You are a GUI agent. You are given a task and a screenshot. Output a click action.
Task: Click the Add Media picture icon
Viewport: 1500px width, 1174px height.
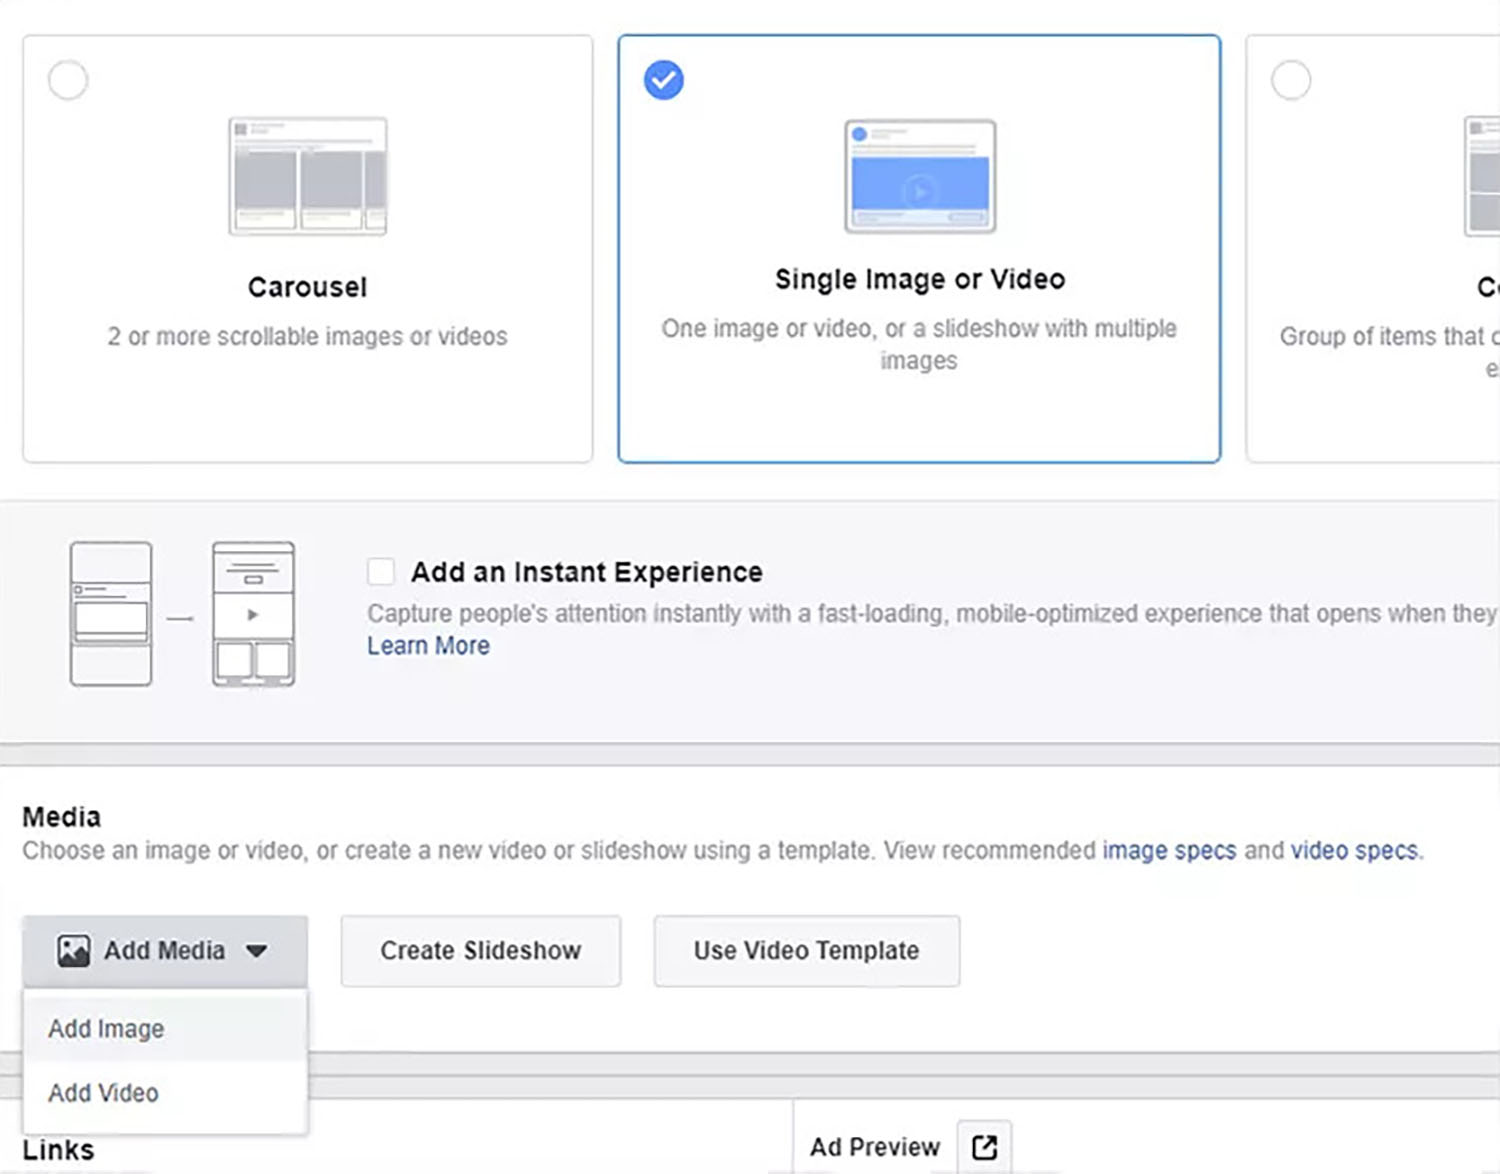pos(74,950)
